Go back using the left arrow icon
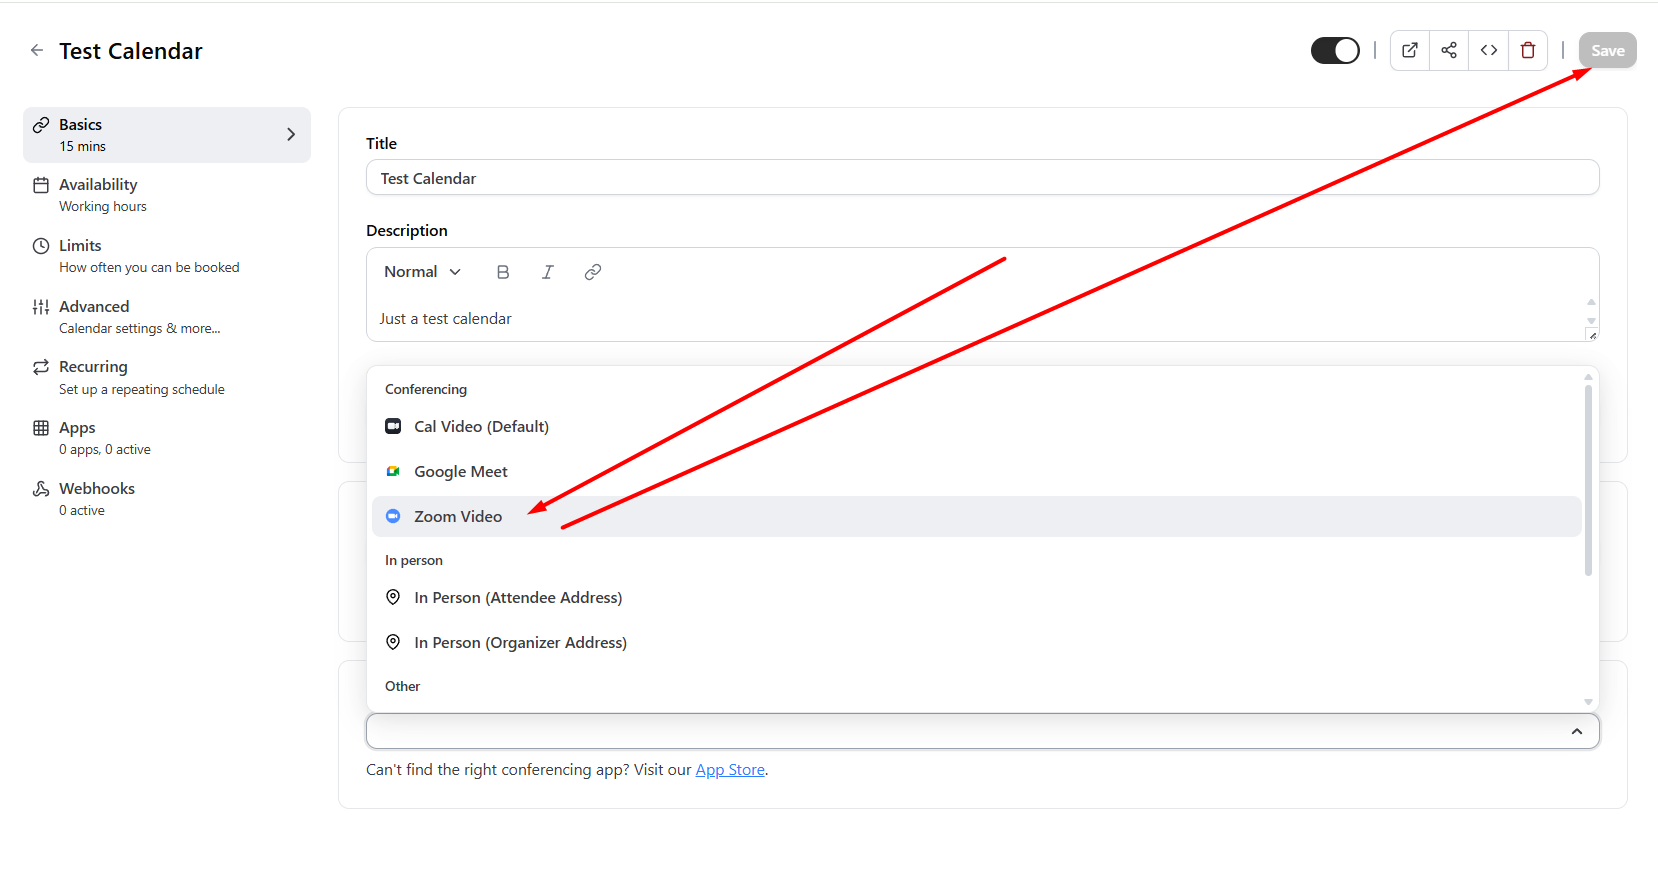The image size is (1658, 869). pos(37,50)
